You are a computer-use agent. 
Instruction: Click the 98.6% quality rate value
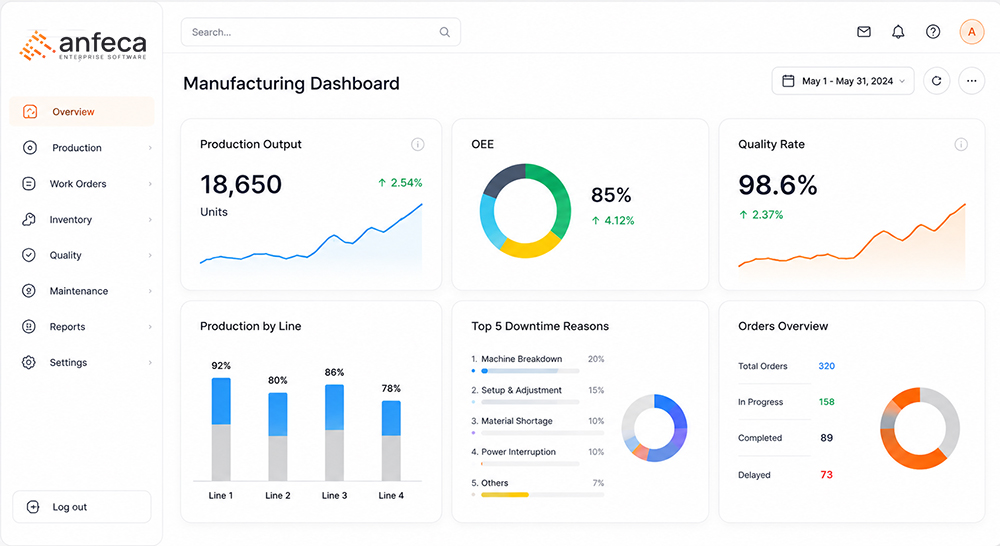777,185
